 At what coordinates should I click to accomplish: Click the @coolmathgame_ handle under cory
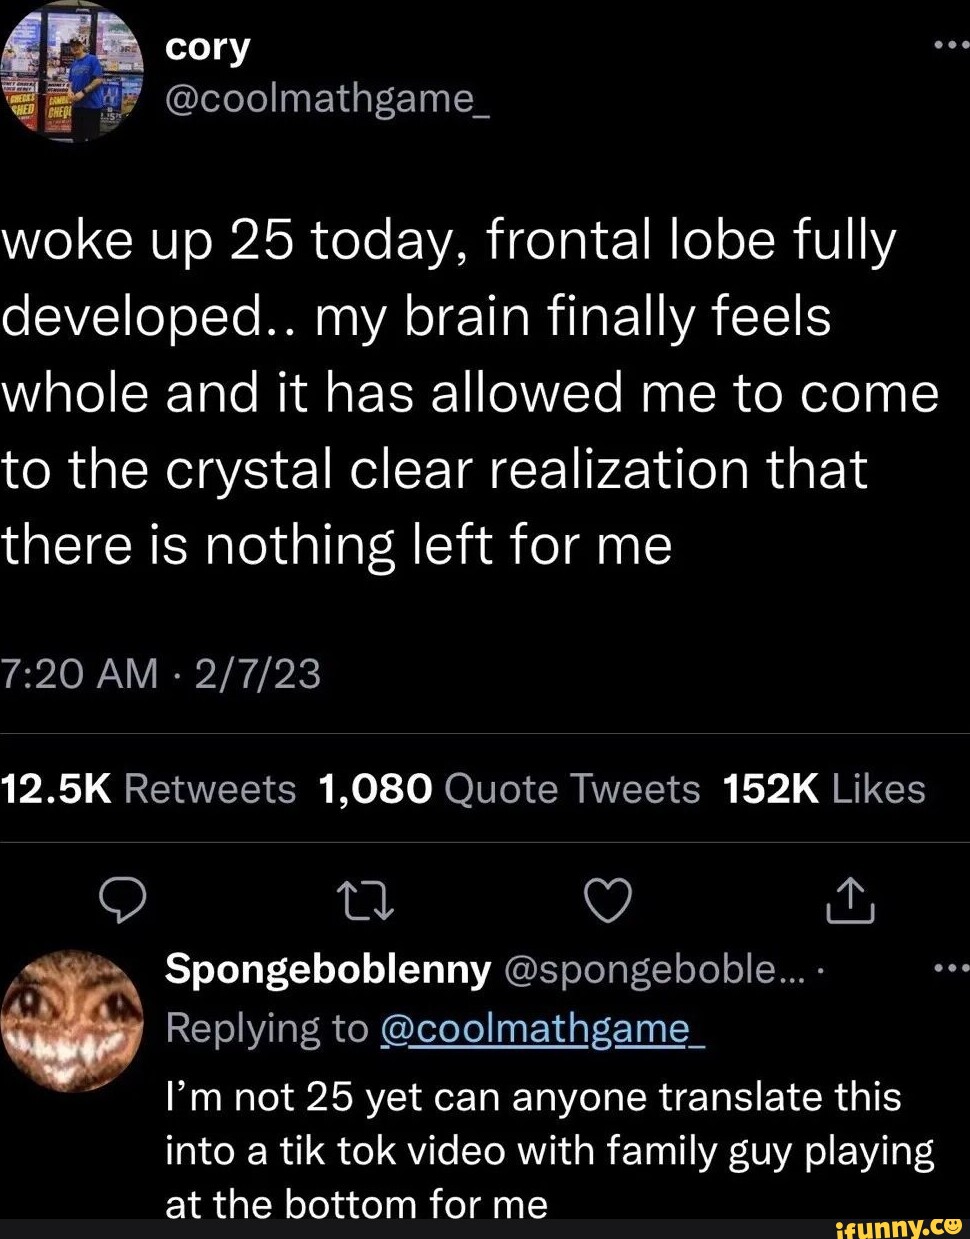[327, 98]
